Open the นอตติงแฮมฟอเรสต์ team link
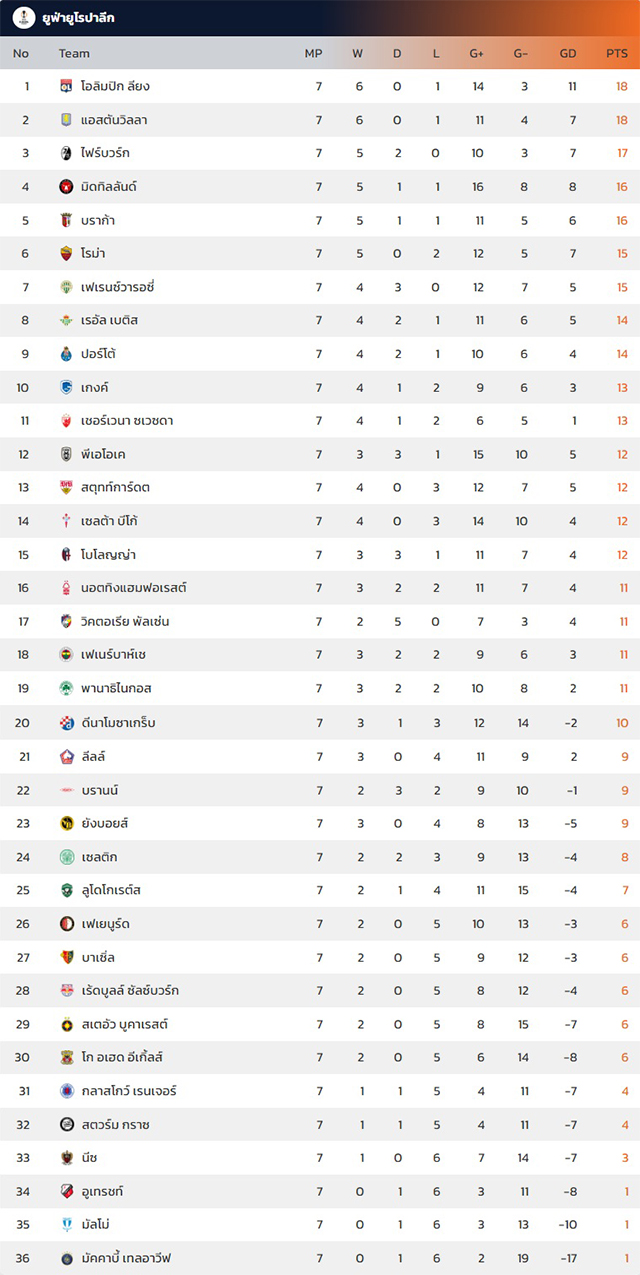 [x=134, y=588]
